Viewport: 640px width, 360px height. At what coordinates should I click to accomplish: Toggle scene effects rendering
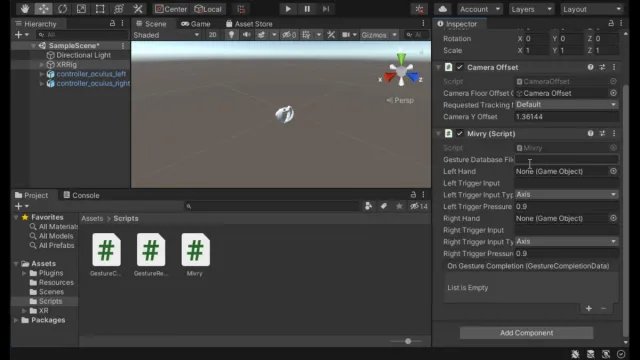click(x=261, y=35)
